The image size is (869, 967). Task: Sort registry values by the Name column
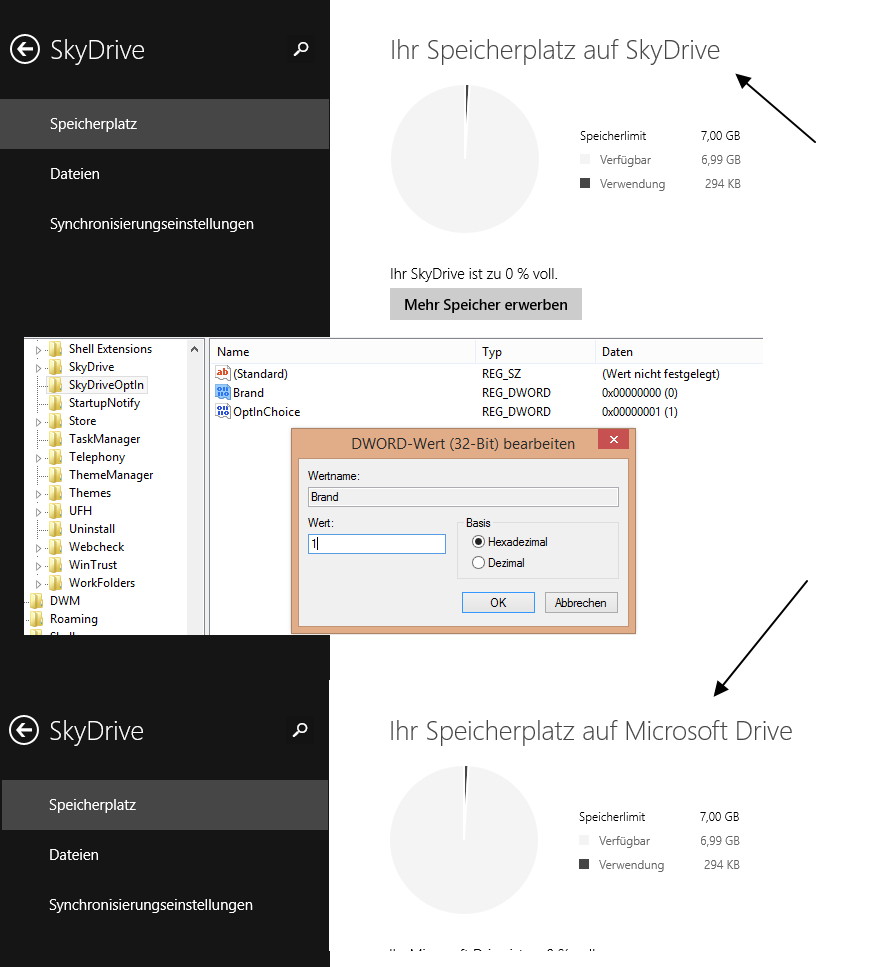[342, 352]
